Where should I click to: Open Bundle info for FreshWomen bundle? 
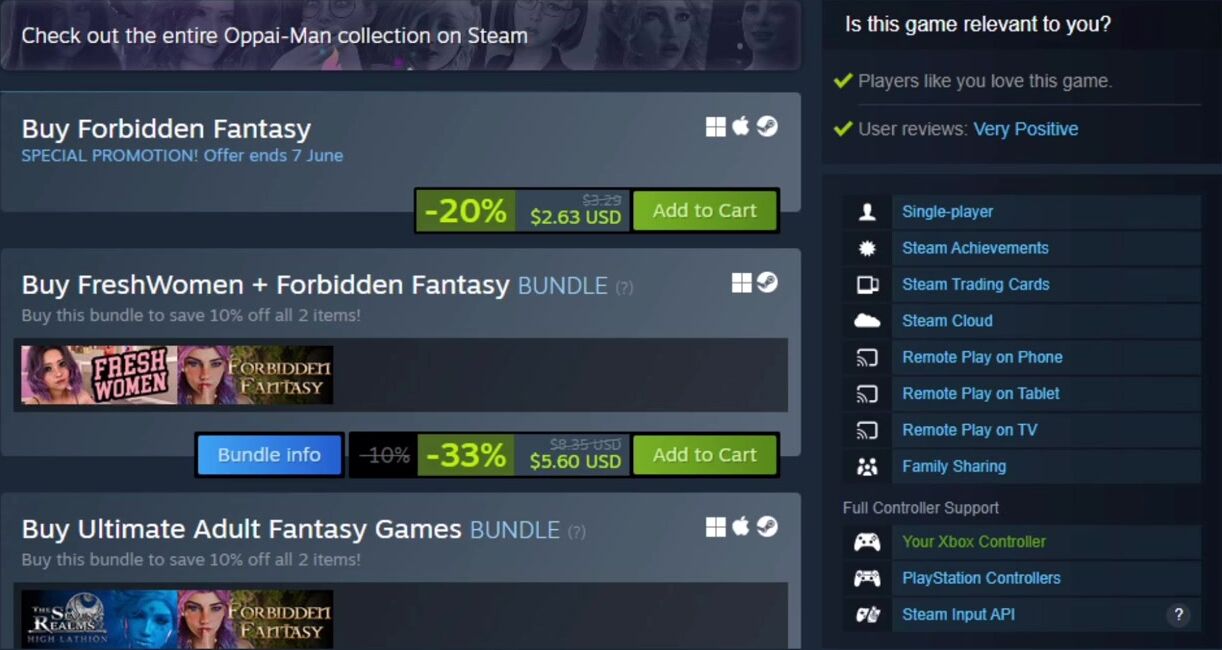point(269,455)
